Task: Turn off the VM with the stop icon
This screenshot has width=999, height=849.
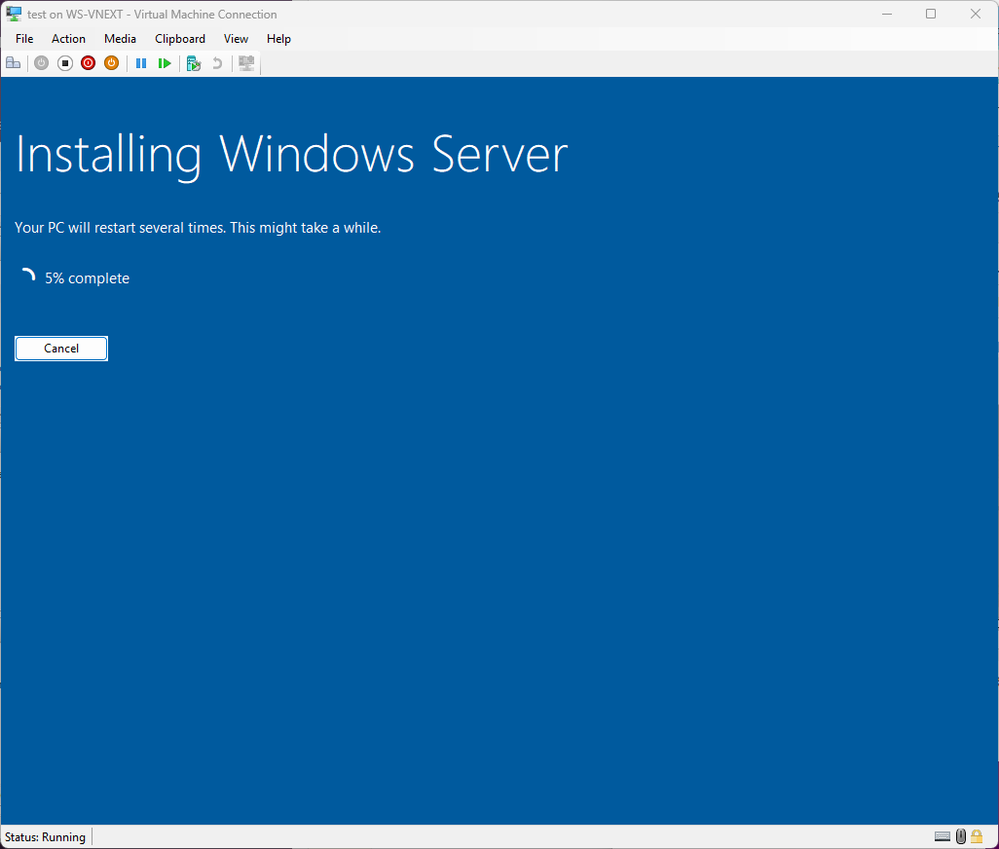Action: [65, 63]
